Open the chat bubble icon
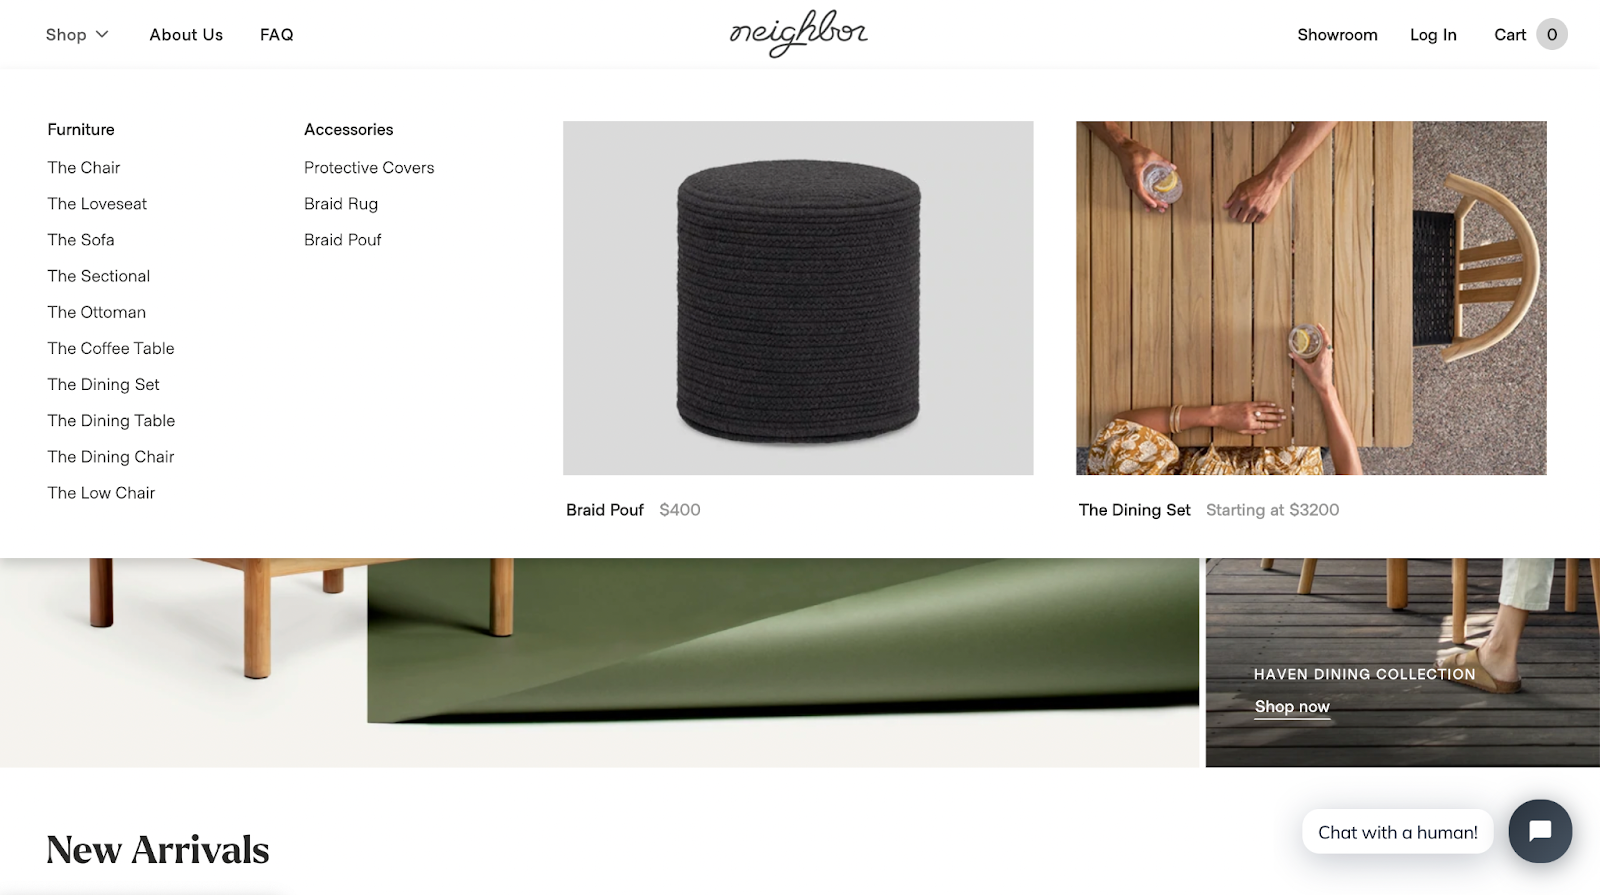The width and height of the screenshot is (1600, 895). 1540,831
